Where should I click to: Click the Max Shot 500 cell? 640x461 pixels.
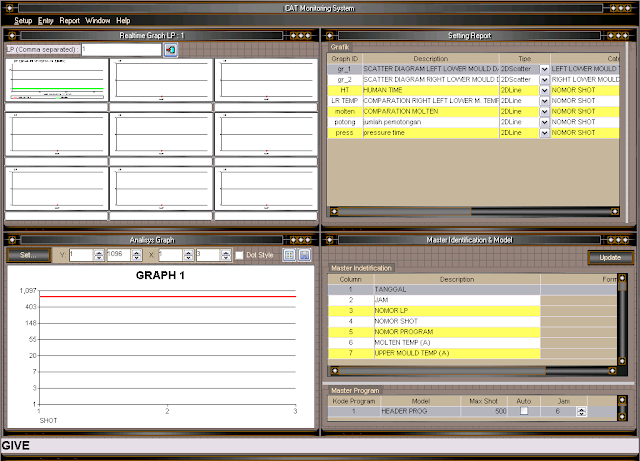pyautogui.click(x=484, y=411)
